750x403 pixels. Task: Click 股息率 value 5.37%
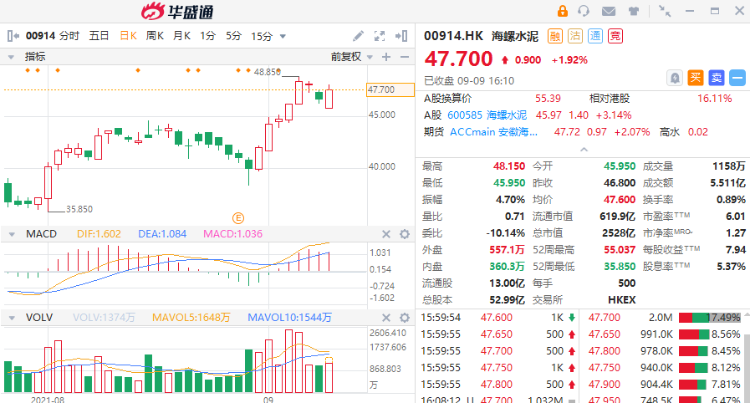[731, 267]
